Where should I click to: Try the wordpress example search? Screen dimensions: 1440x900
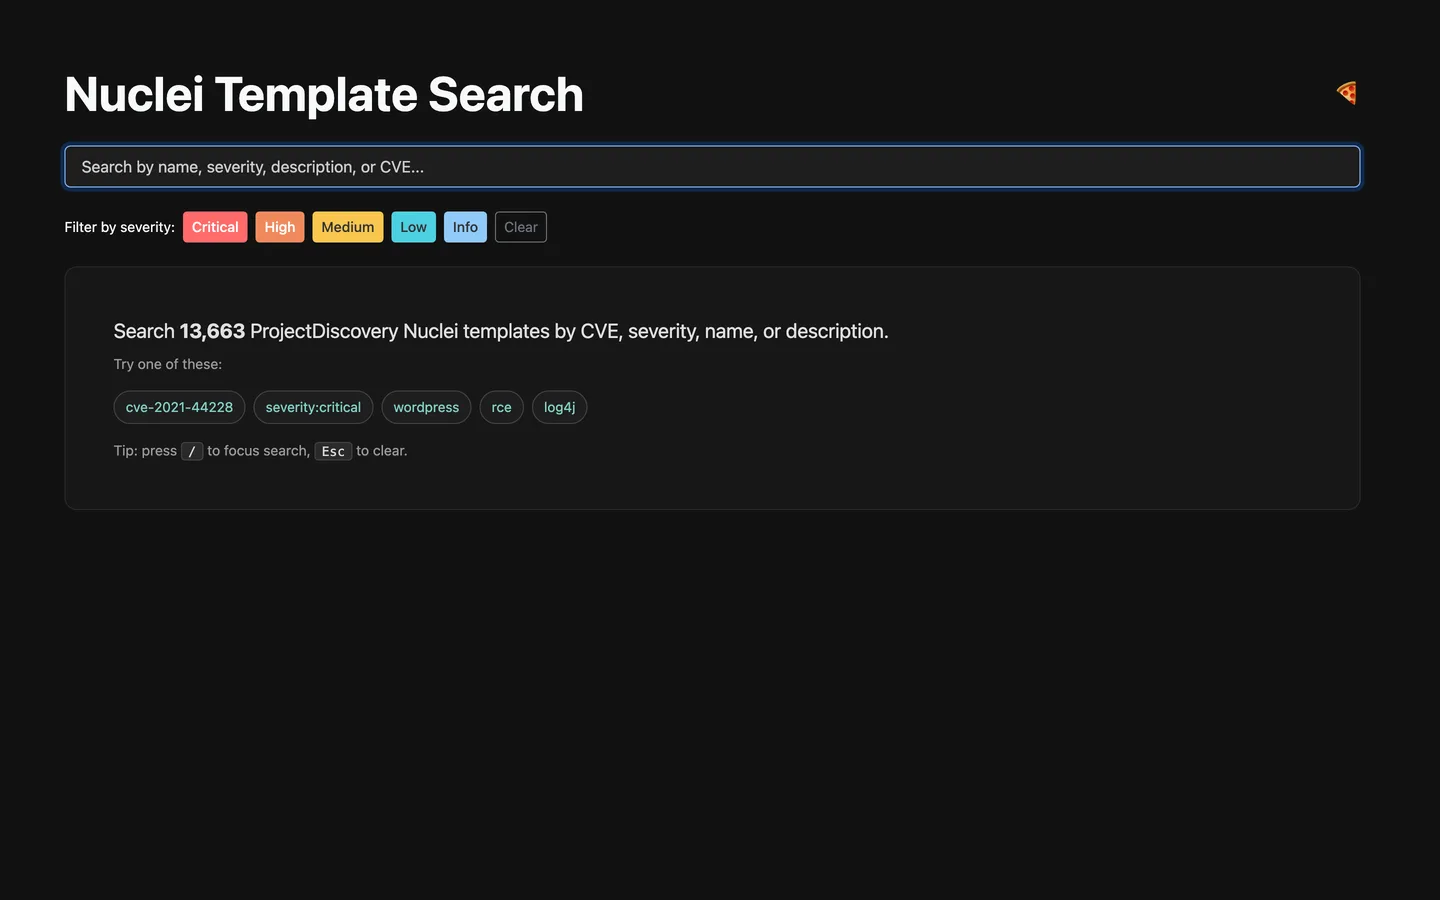[426, 407]
